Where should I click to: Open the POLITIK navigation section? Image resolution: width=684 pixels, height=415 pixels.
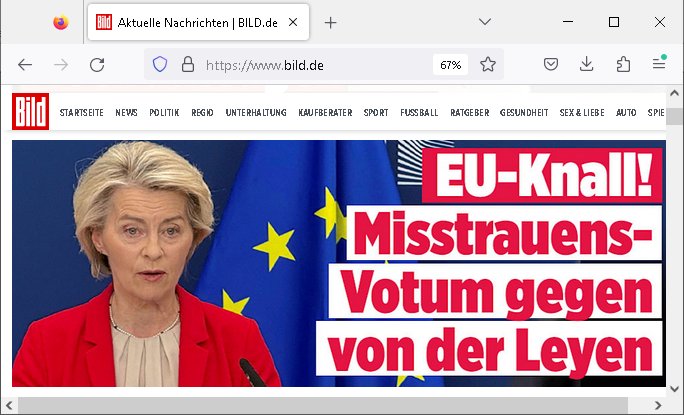[164, 113]
